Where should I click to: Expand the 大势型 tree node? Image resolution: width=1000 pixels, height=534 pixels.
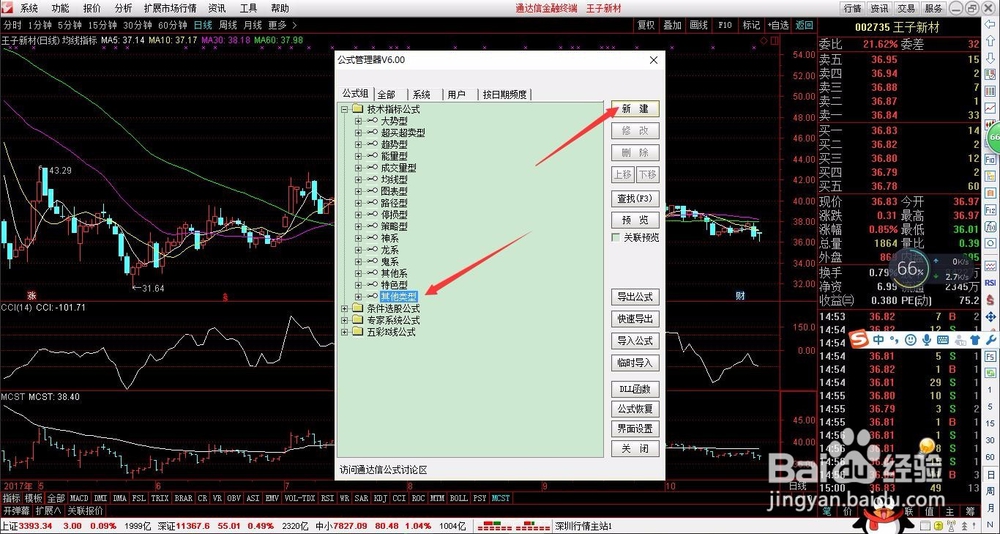tap(358, 121)
